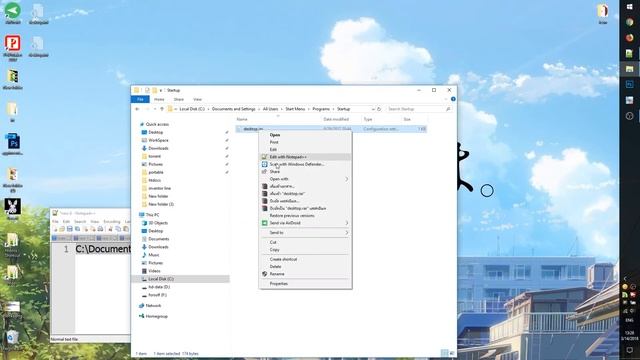Expand the Open with submenu
640x360 pixels.
tap(305, 179)
